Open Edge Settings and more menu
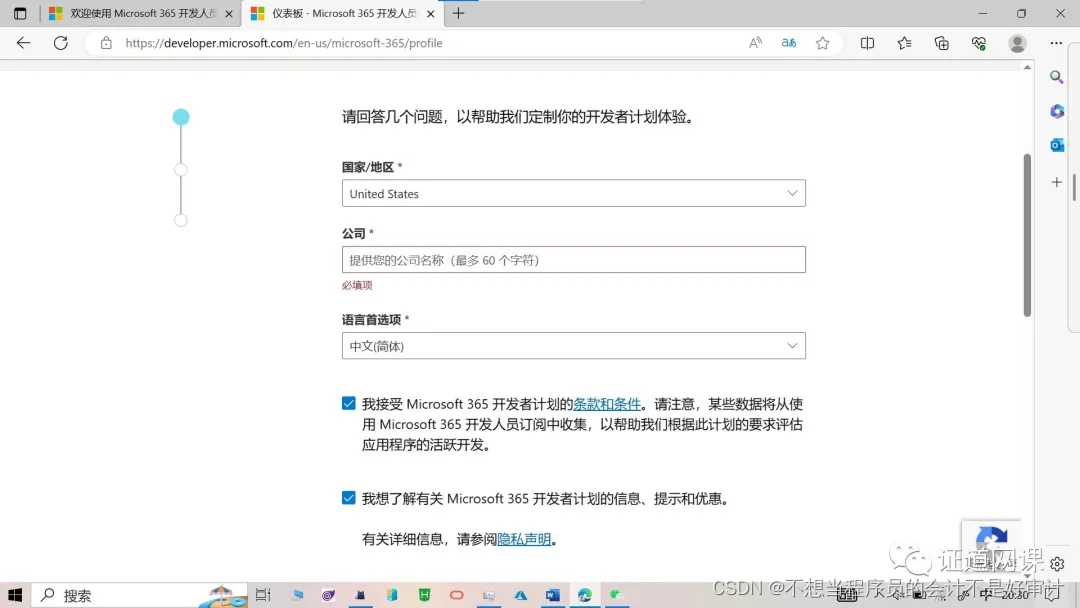Screen dimensions: 1080x608 1056,43
